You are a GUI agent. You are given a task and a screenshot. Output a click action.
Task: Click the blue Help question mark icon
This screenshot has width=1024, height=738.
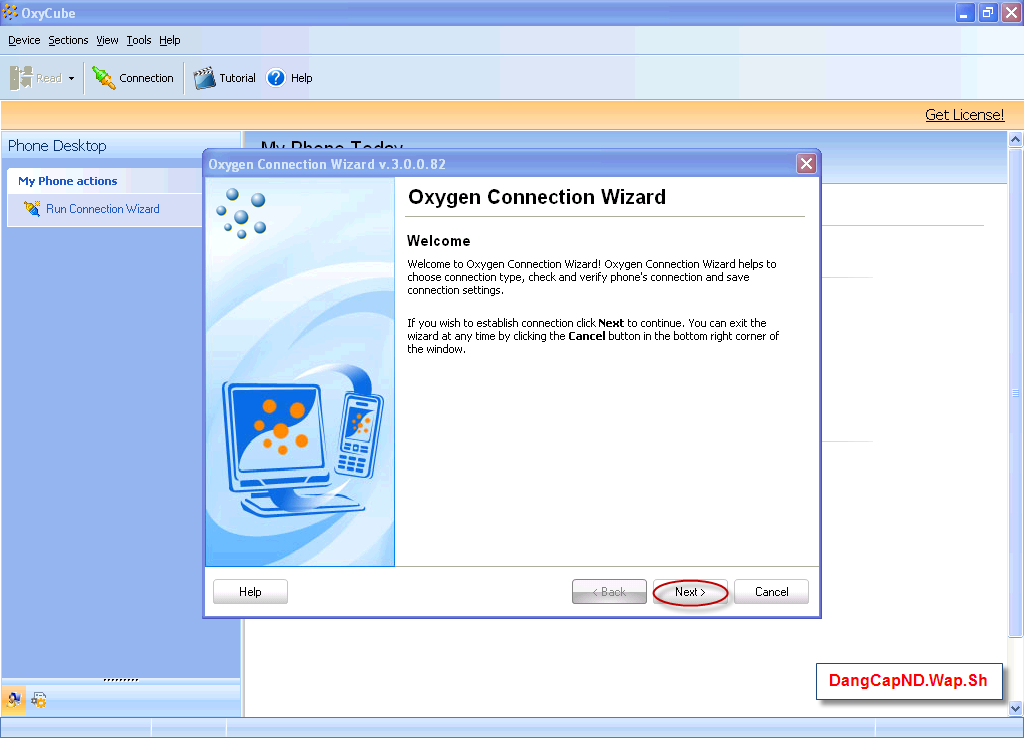coord(276,78)
